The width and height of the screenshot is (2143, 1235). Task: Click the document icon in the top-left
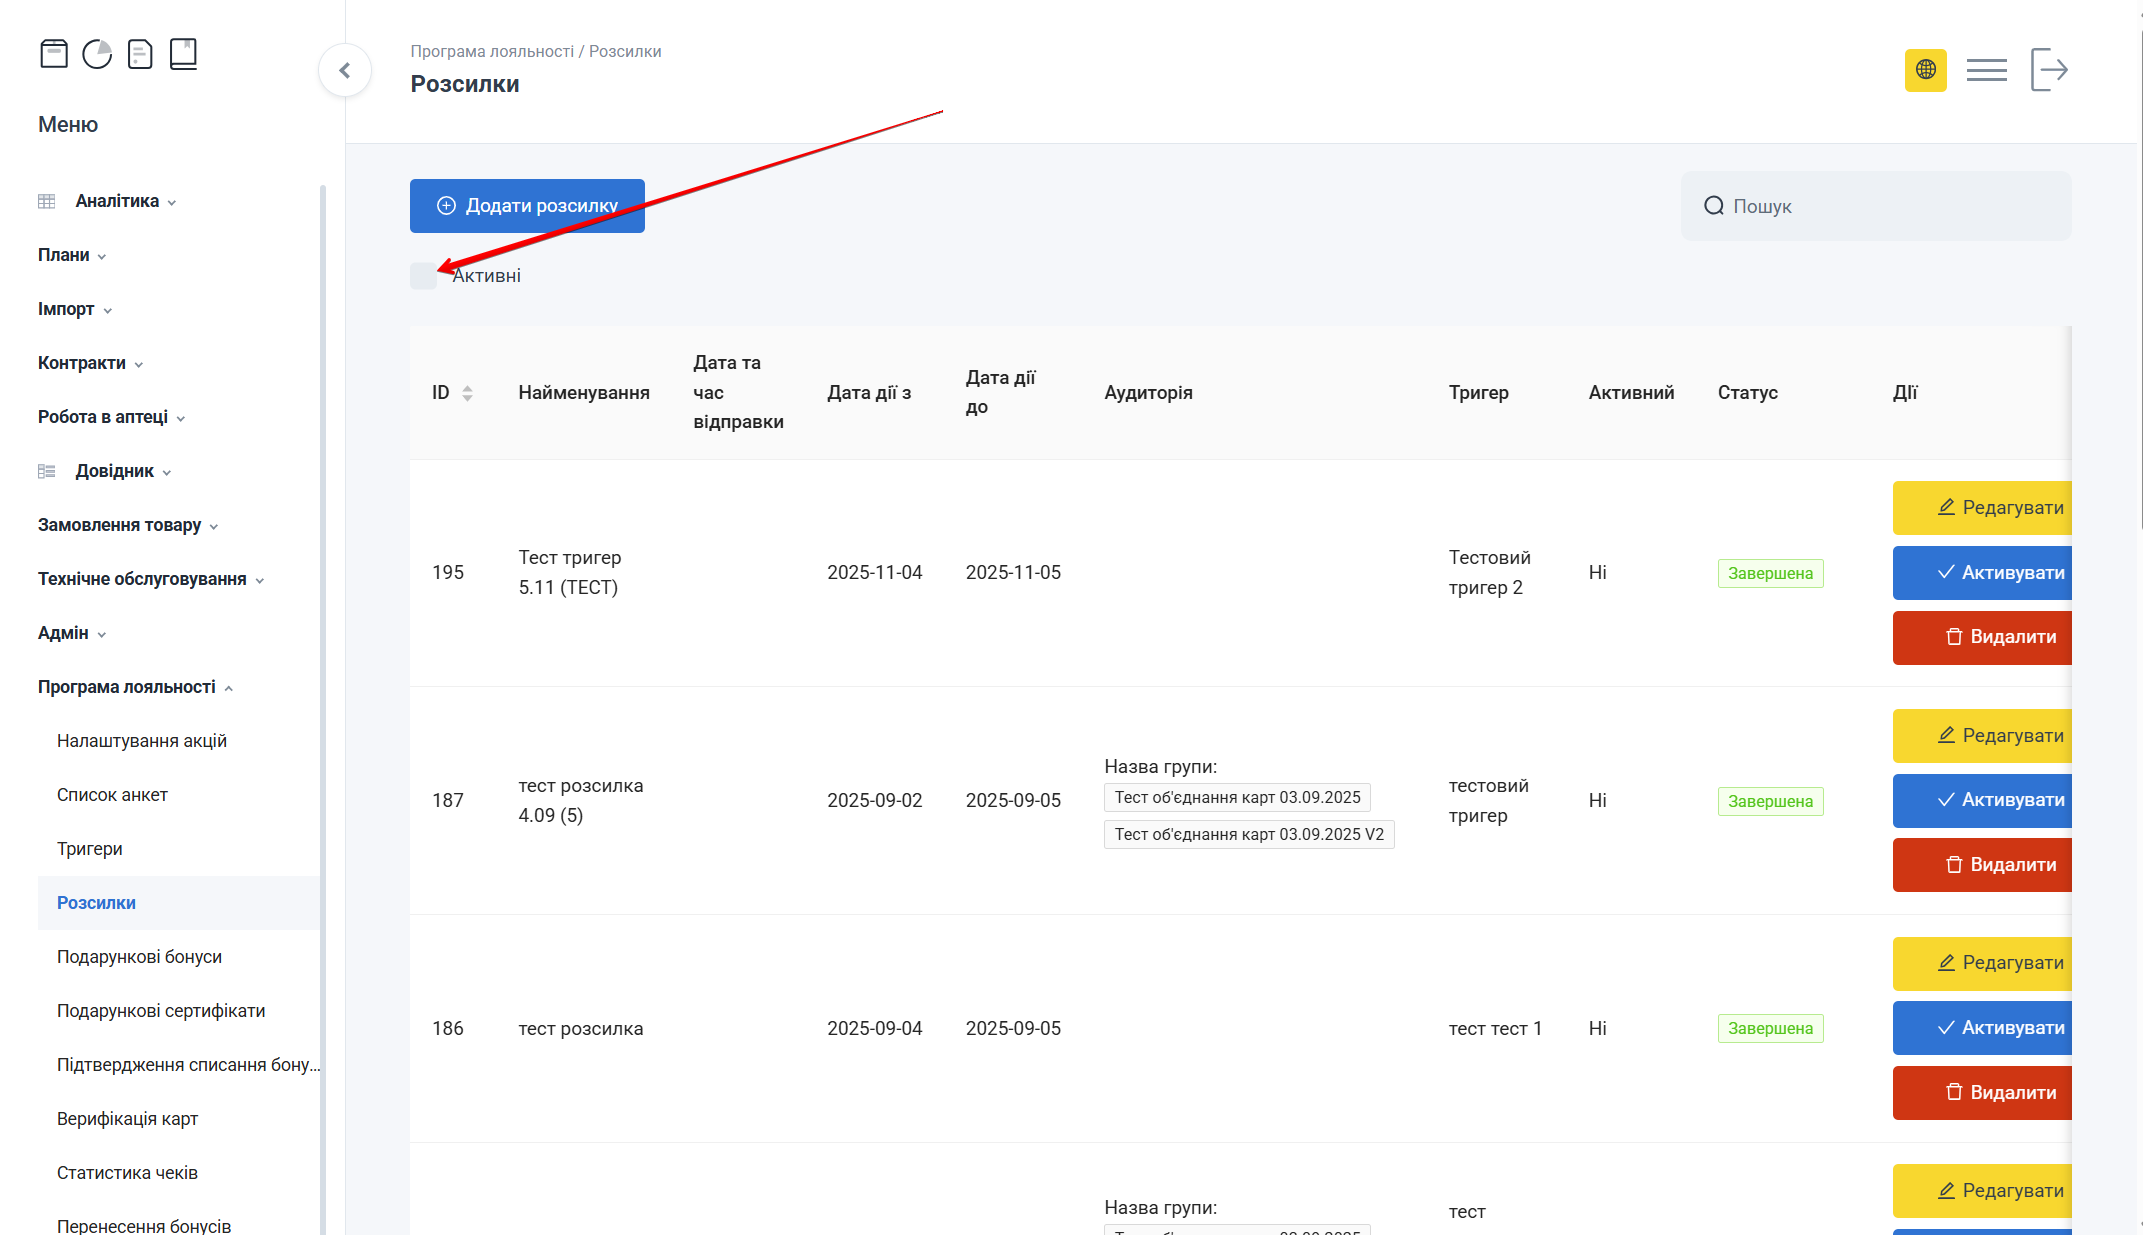pyautogui.click(x=140, y=54)
